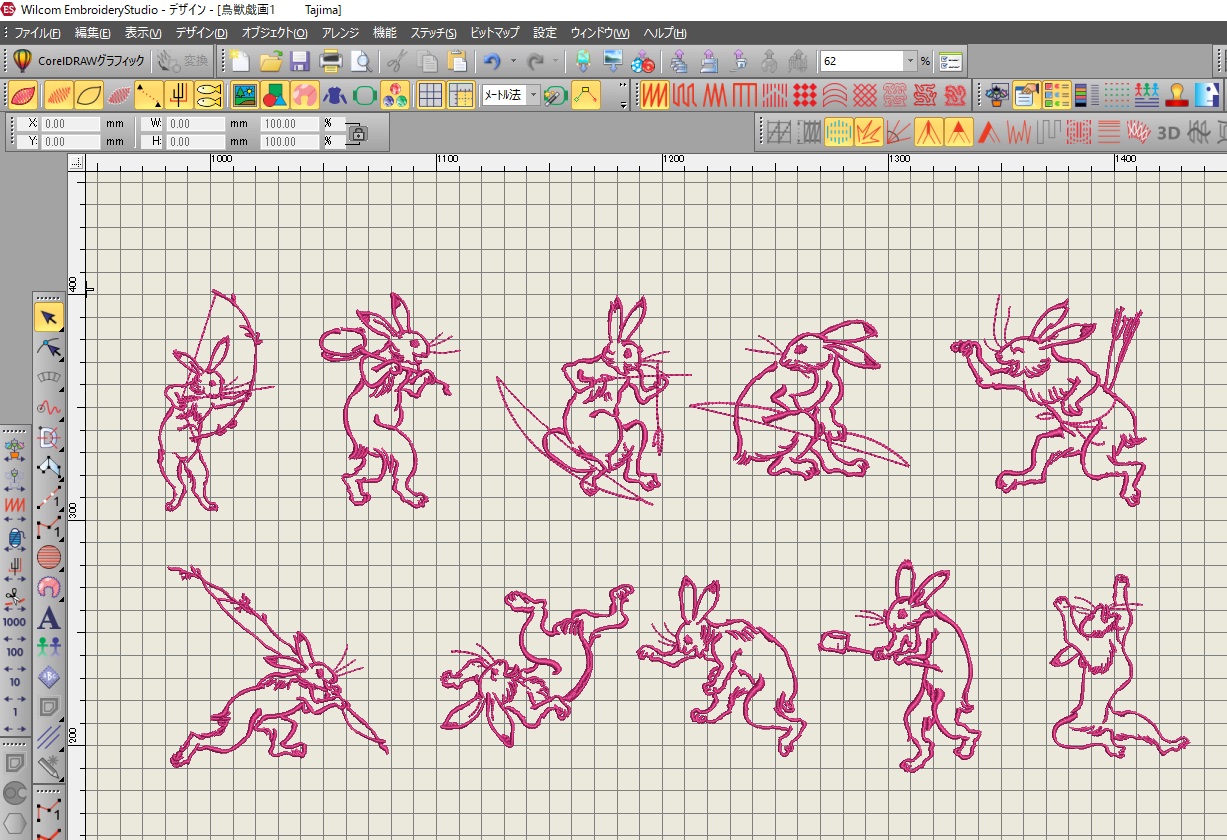Open the thread color balls icon
Image resolution: width=1227 pixels, height=840 pixels.
pos(395,95)
